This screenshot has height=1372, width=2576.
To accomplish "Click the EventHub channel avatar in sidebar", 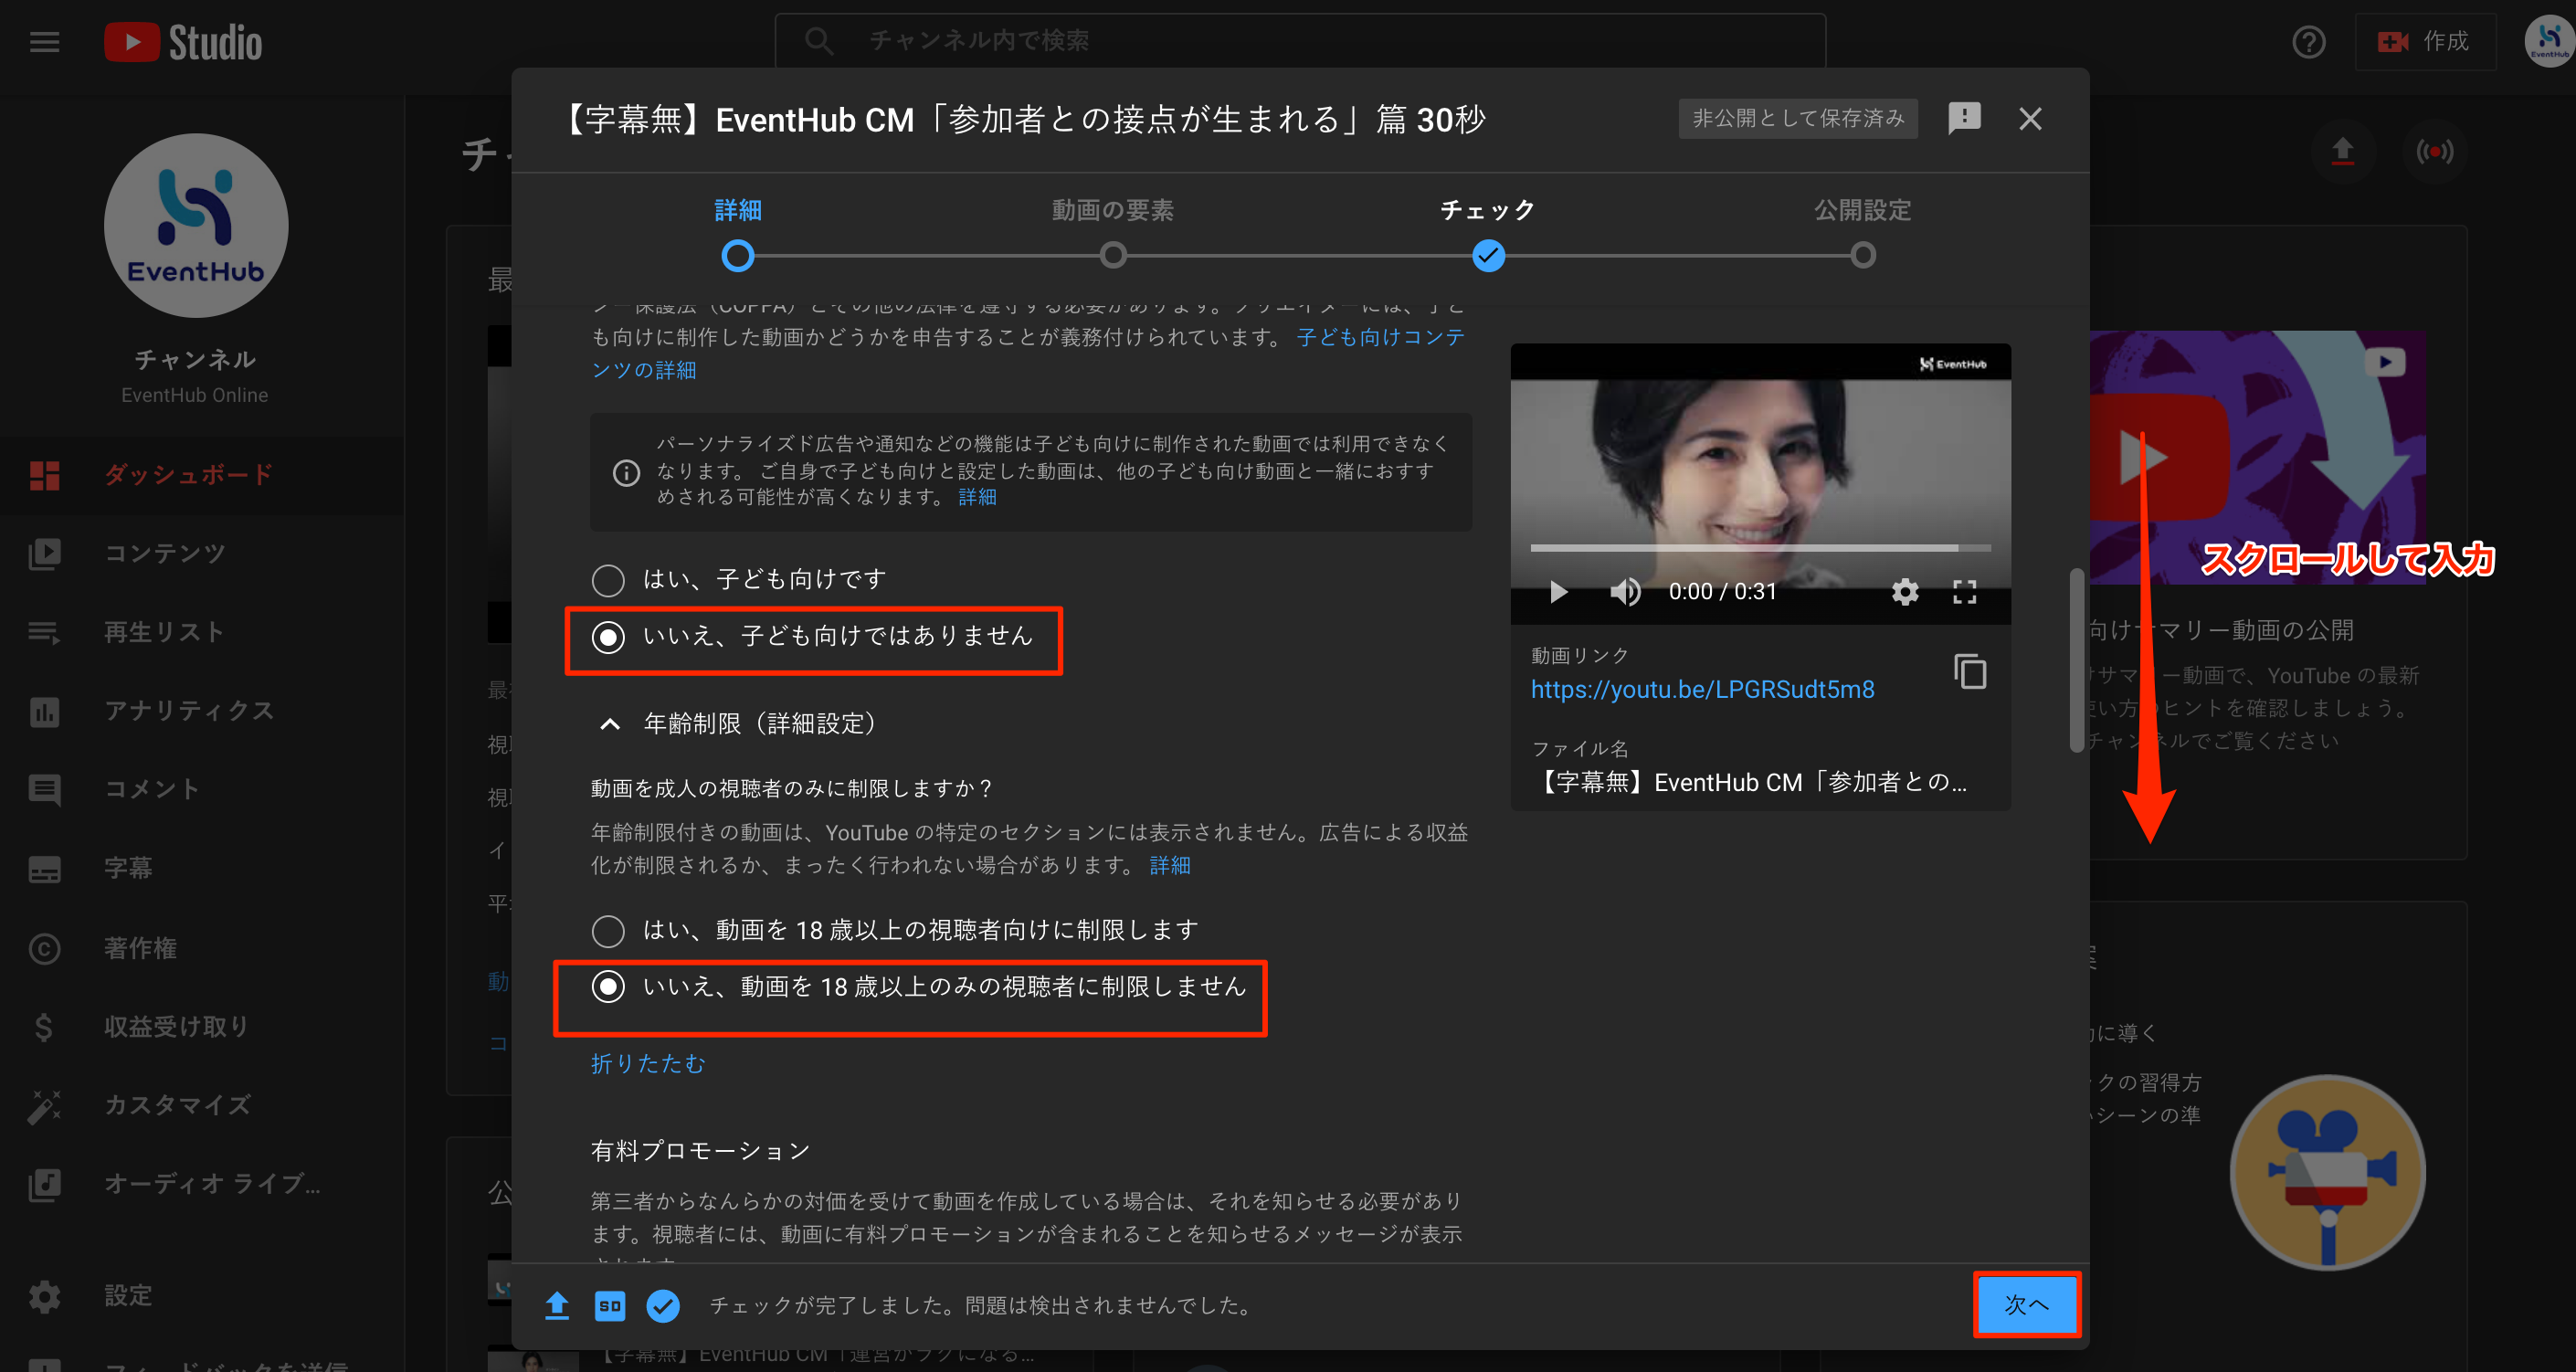I will click(196, 226).
